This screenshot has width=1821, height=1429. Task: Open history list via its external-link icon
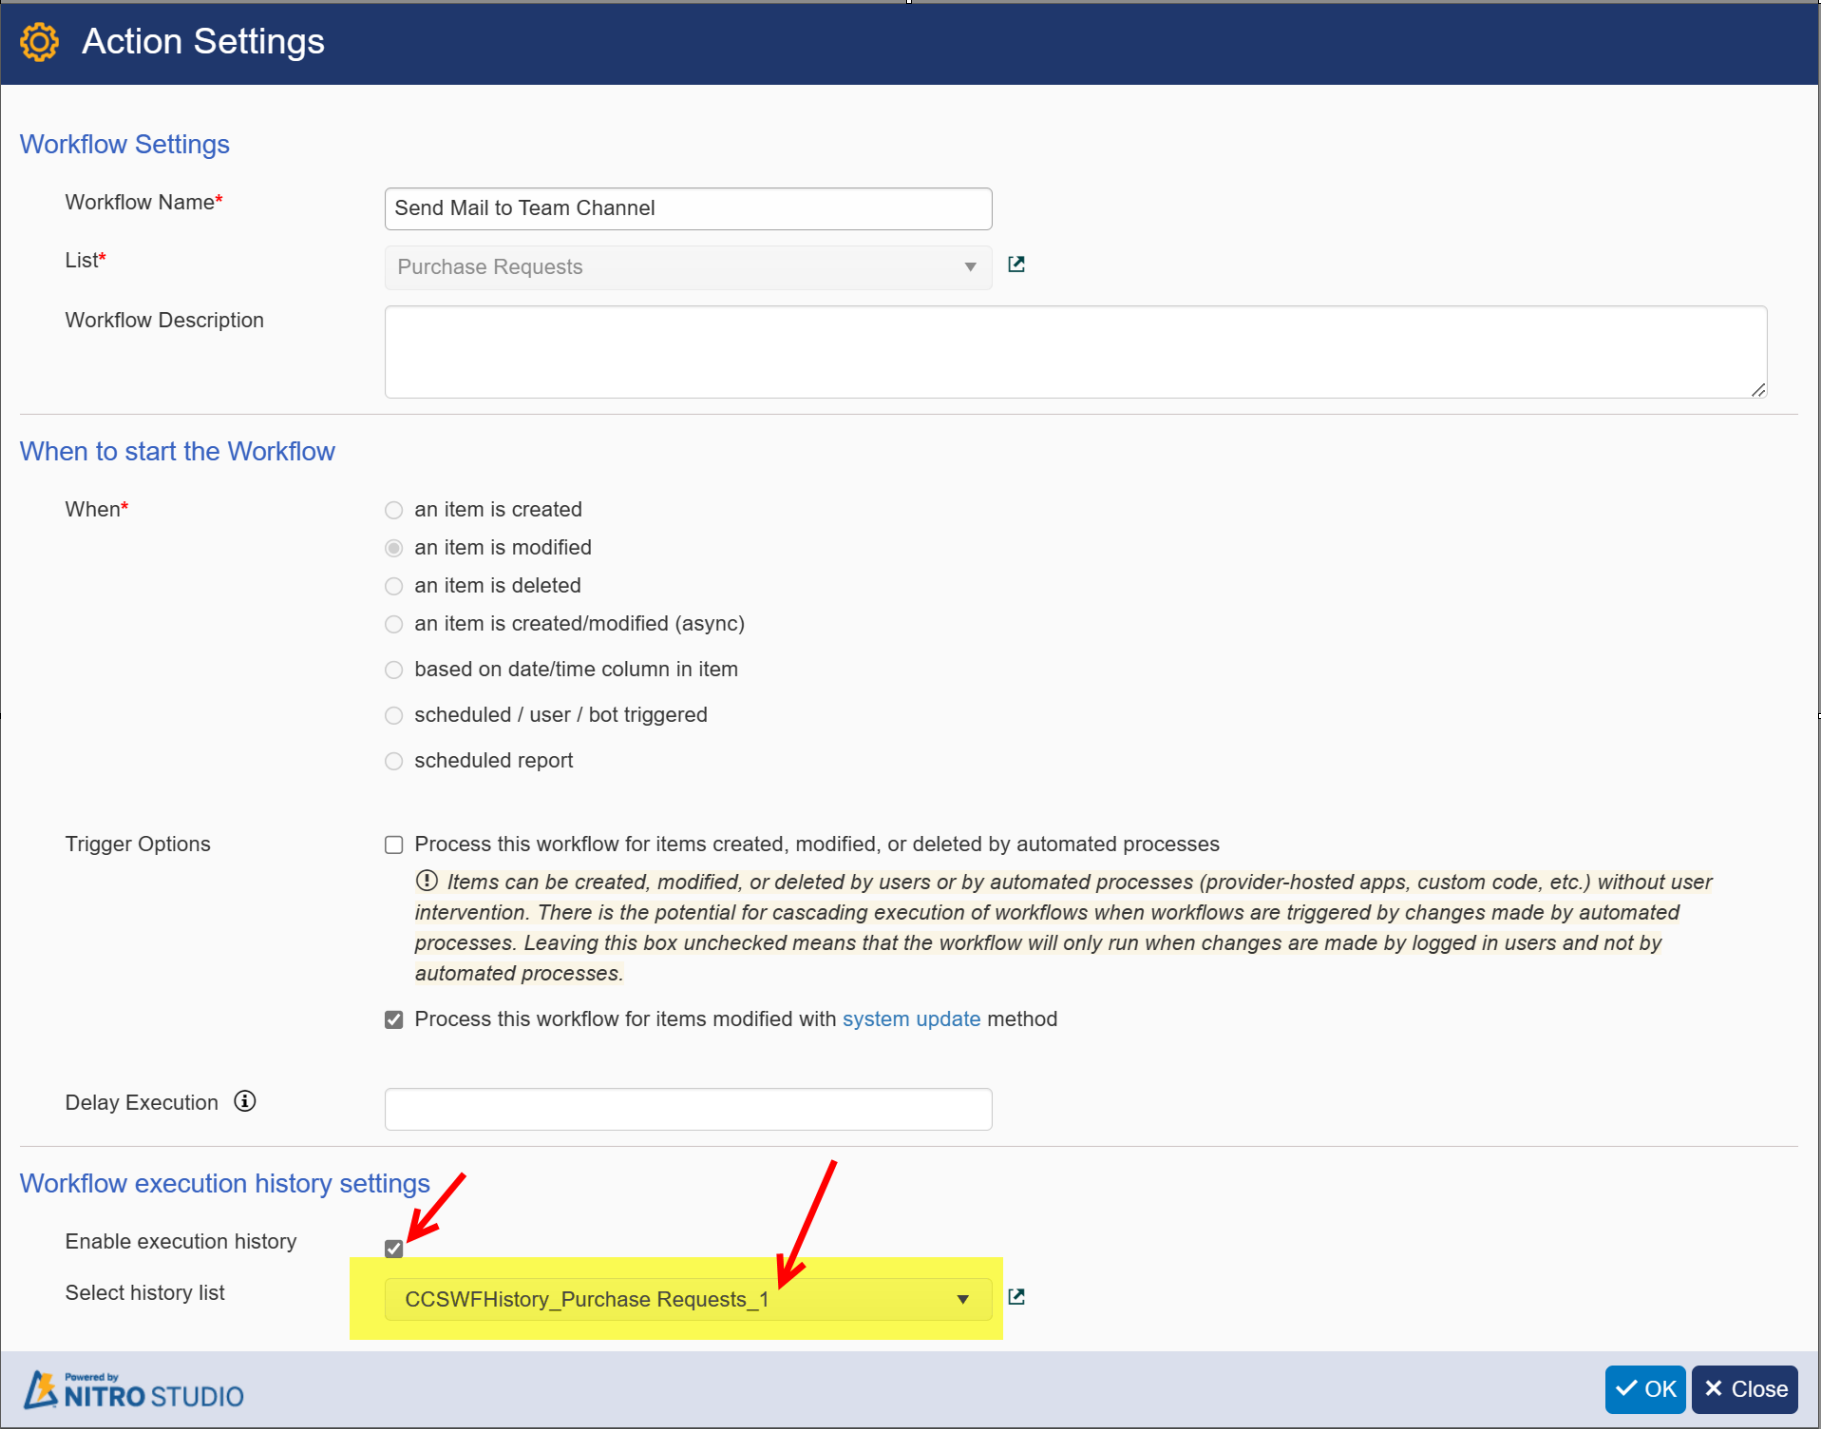click(x=1016, y=1297)
